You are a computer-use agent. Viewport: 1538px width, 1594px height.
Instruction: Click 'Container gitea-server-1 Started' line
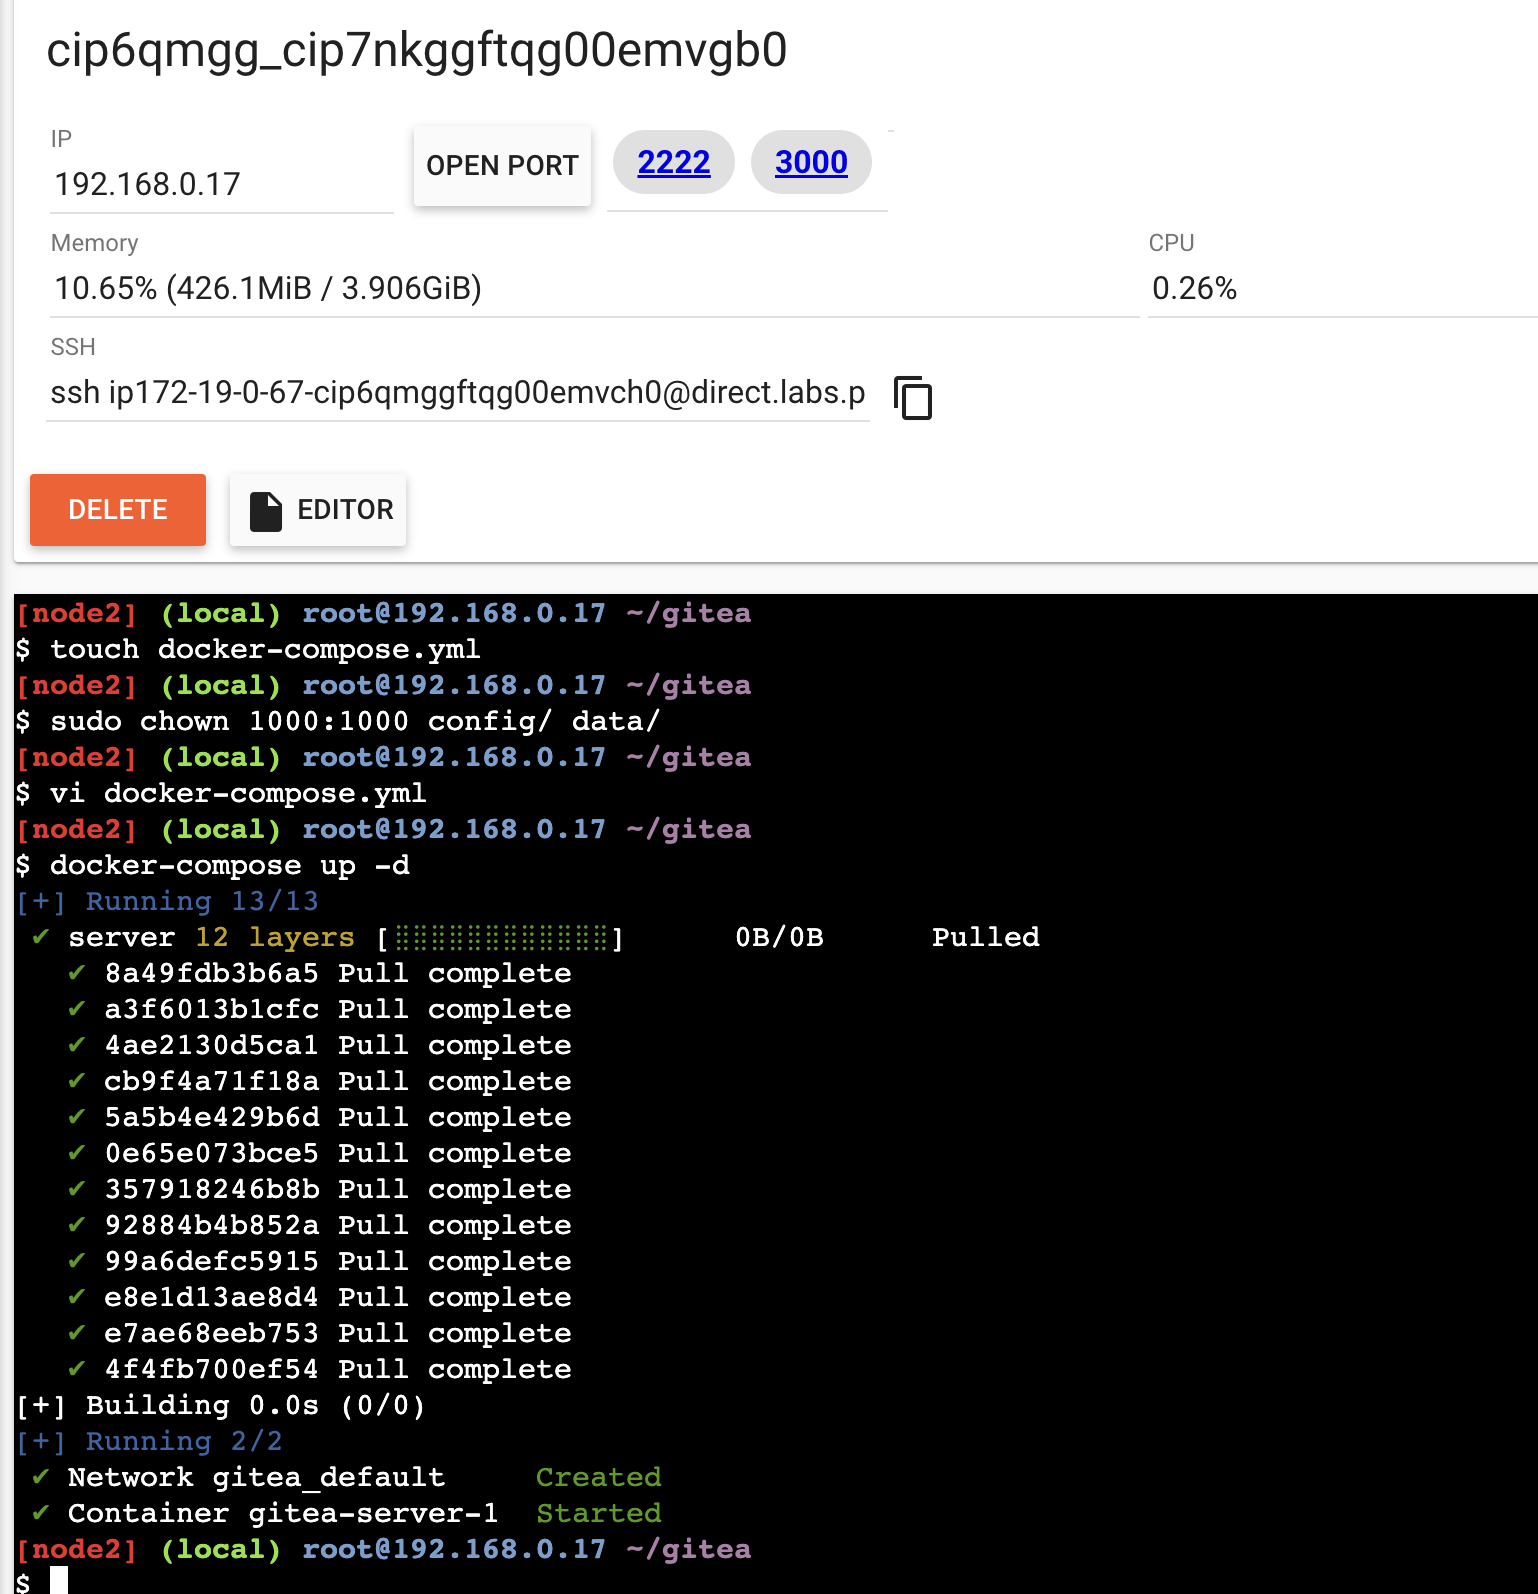(346, 1513)
